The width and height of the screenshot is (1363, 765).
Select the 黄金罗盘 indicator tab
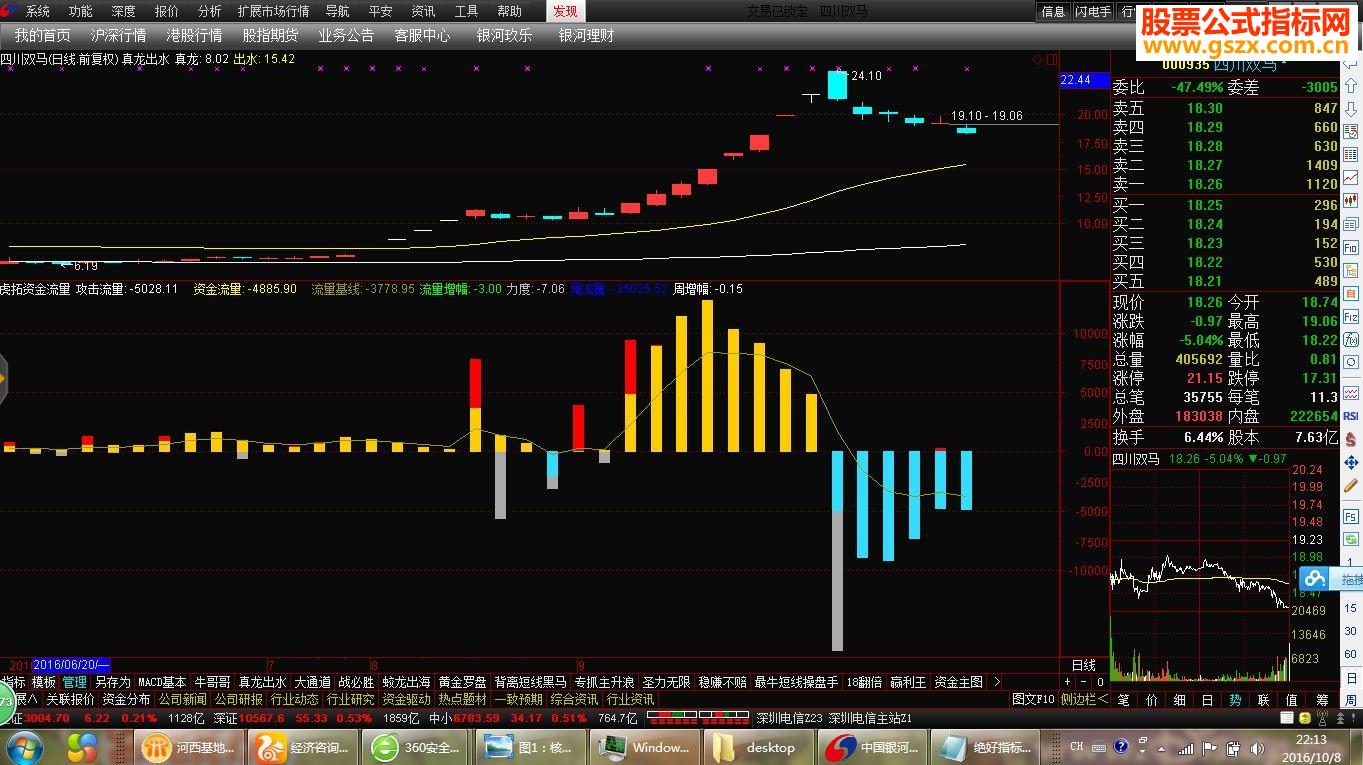pyautogui.click(x=463, y=682)
